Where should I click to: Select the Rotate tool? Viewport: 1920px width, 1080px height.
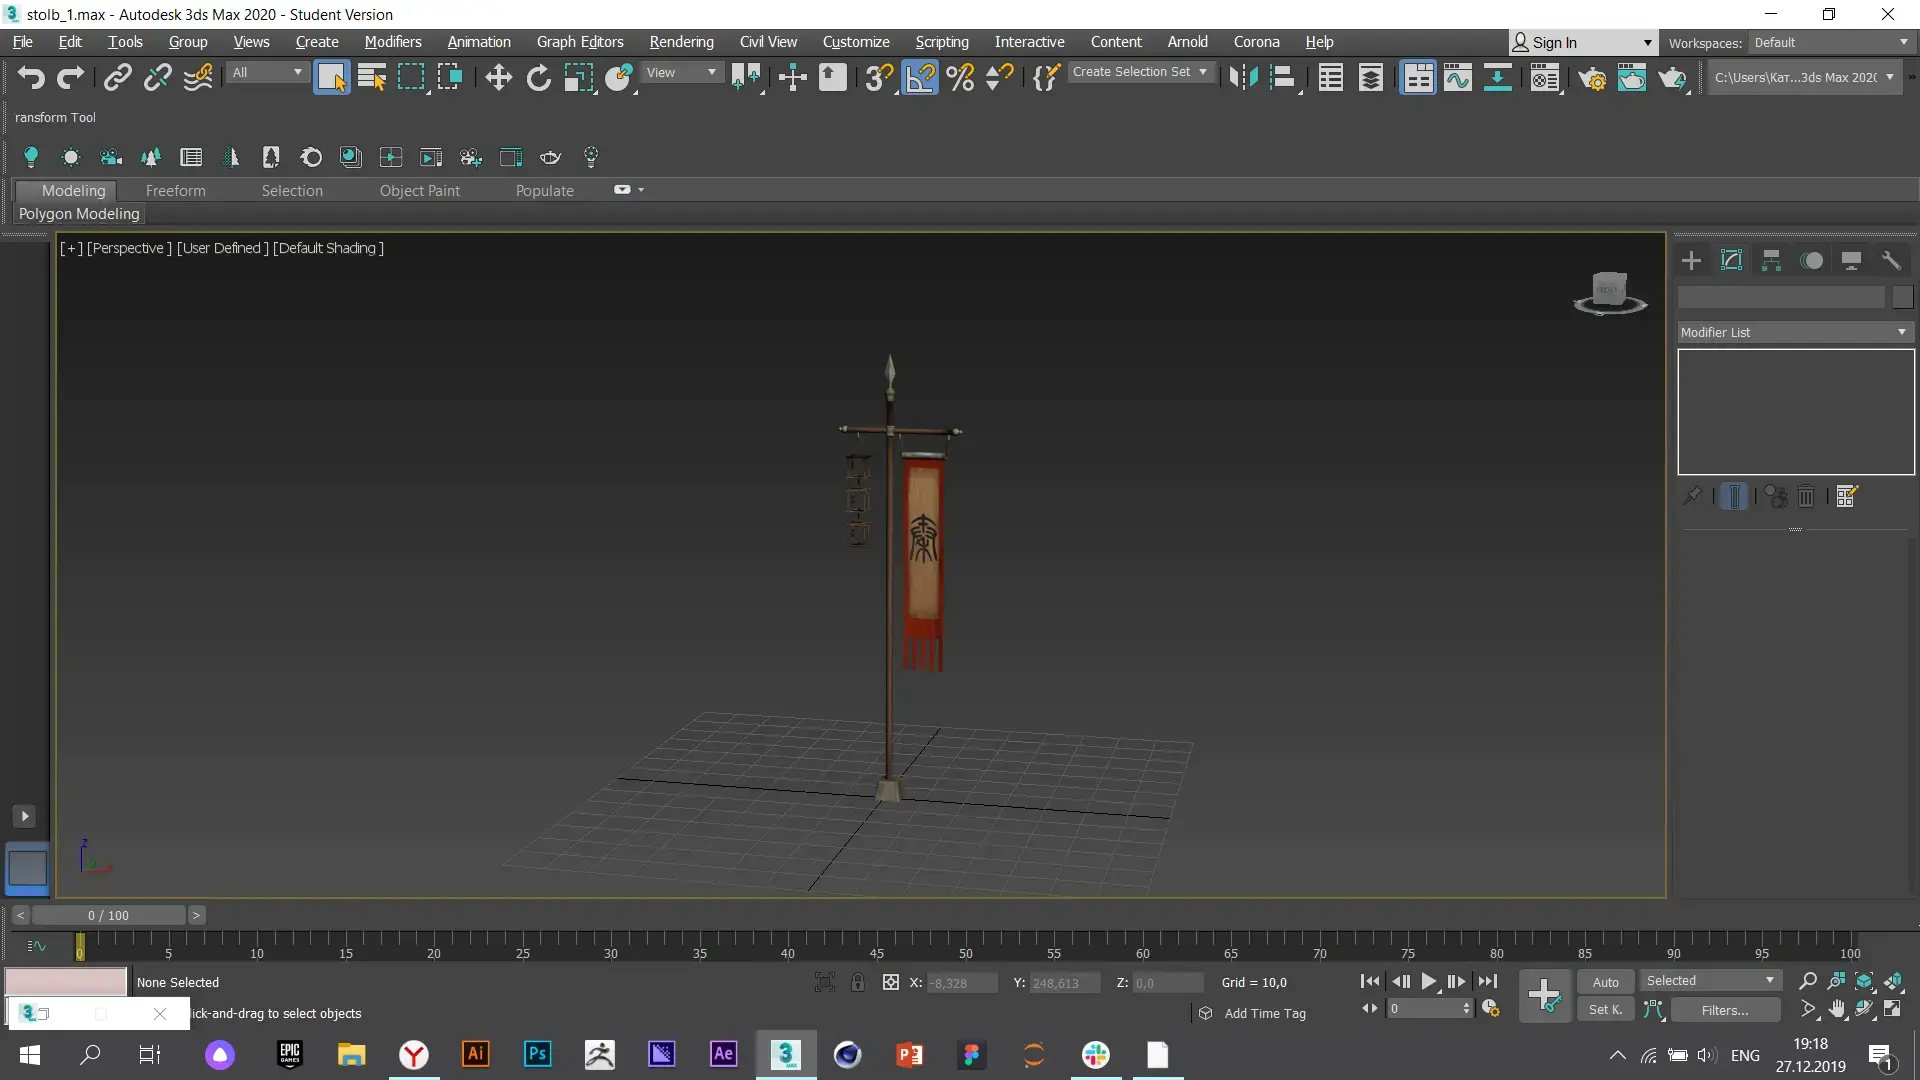tap(538, 77)
